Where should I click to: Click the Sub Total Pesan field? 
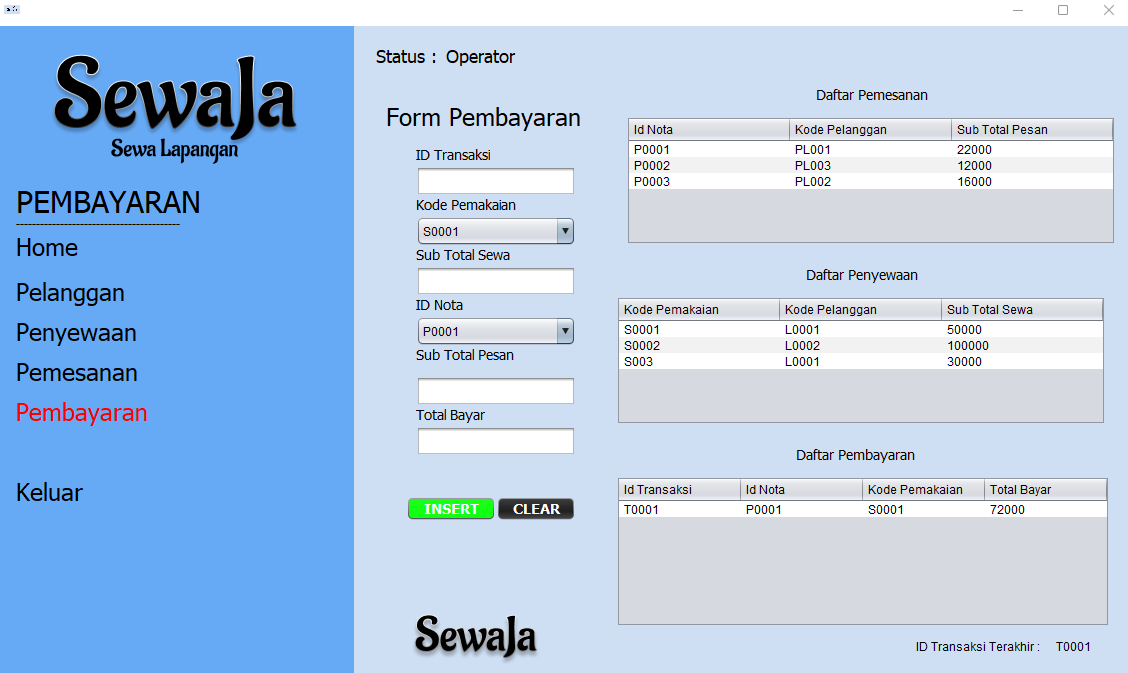click(x=495, y=391)
